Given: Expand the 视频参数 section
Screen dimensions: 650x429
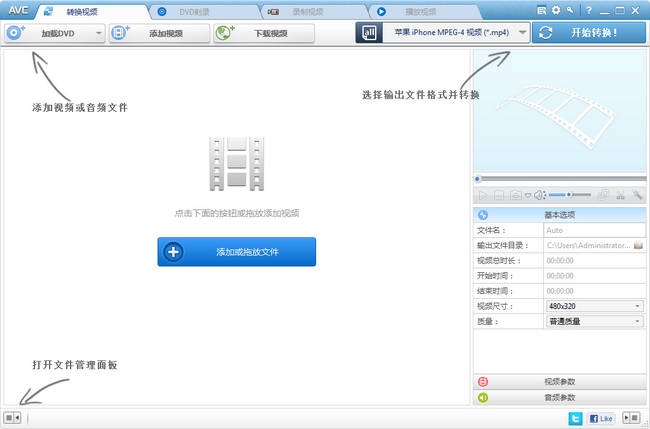Looking at the screenshot, I should point(558,382).
